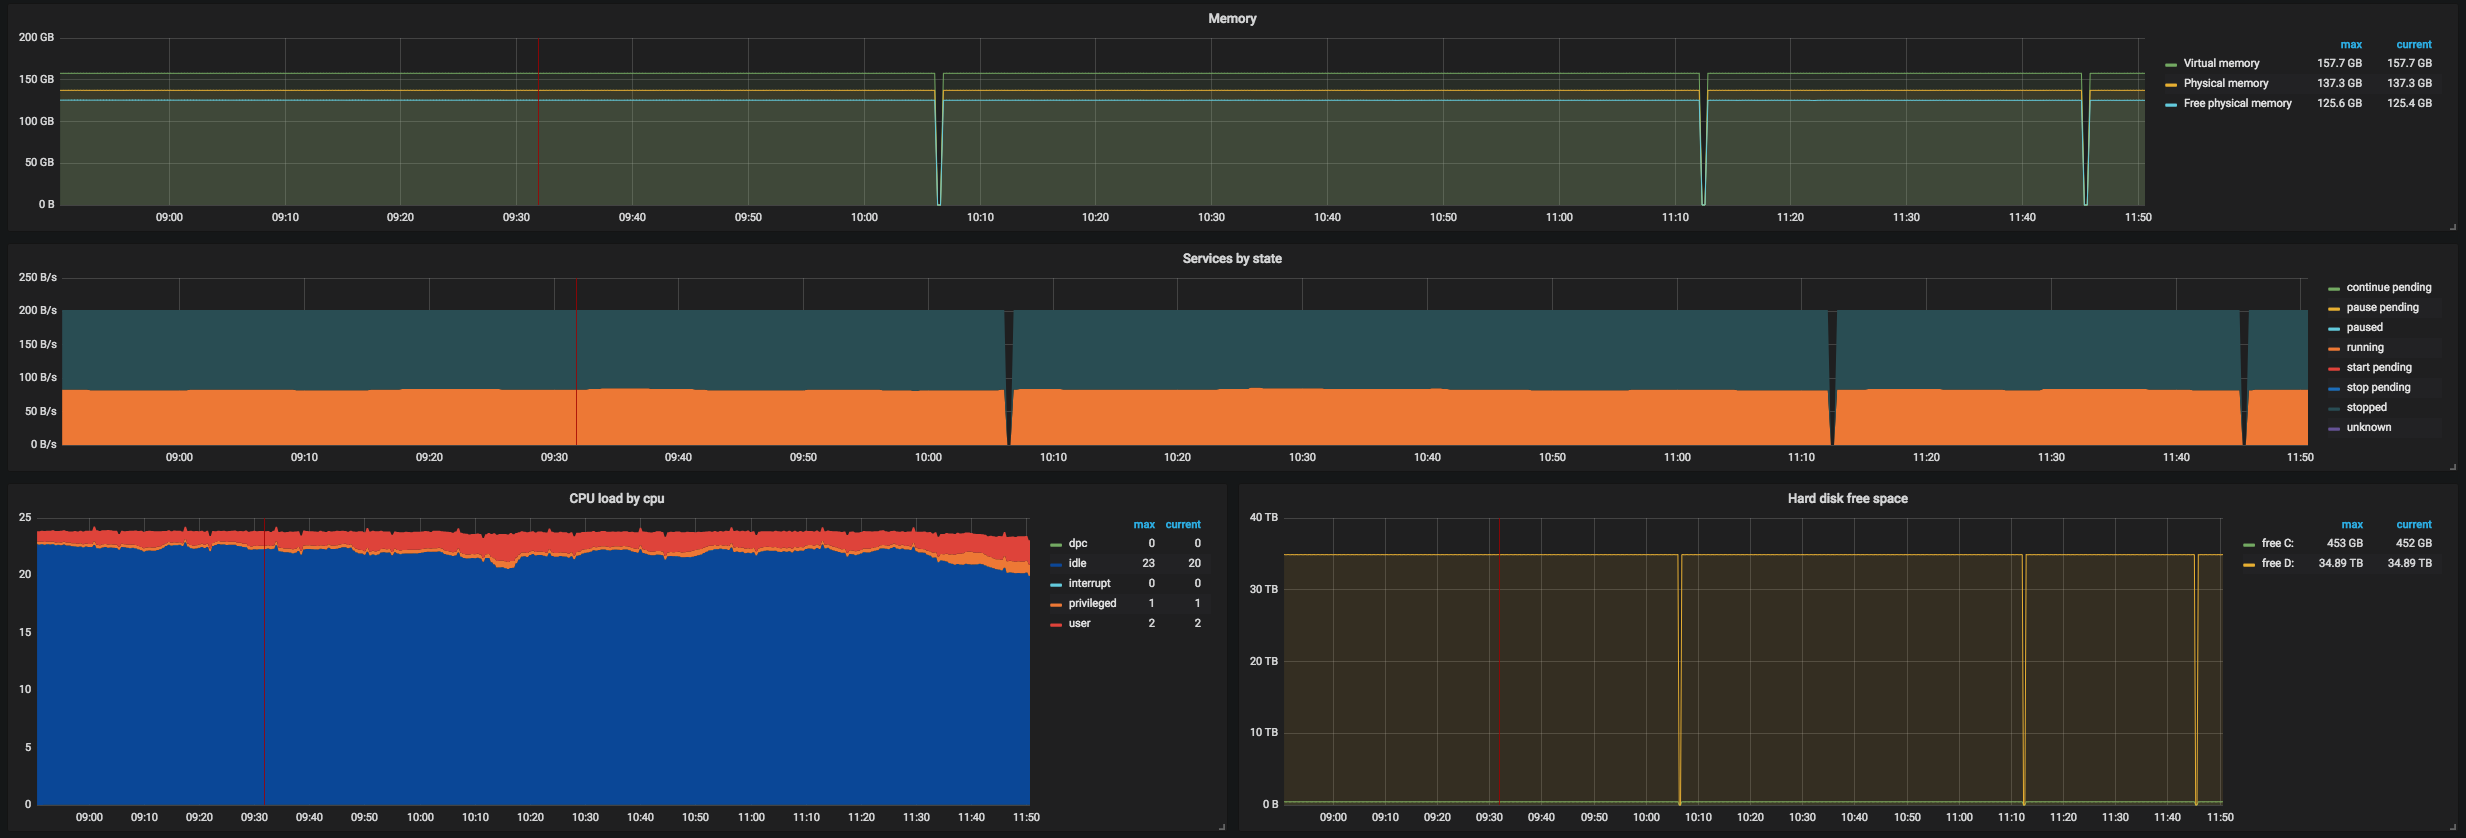Click the Physical memory yellow color swatch
This screenshot has height=838, width=2466.
[2171, 84]
